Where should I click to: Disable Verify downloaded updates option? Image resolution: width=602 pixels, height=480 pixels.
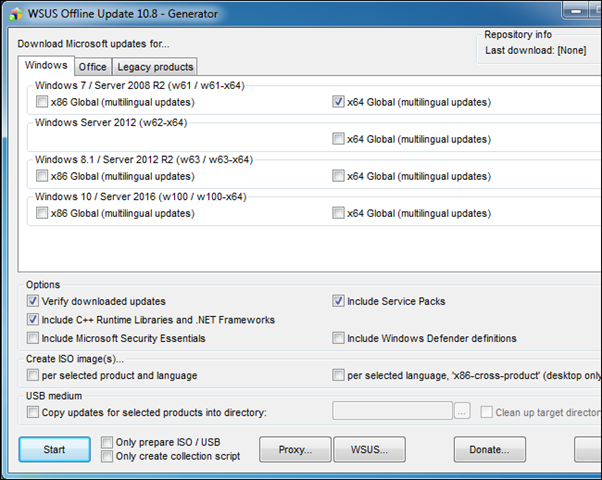coord(33,301)
